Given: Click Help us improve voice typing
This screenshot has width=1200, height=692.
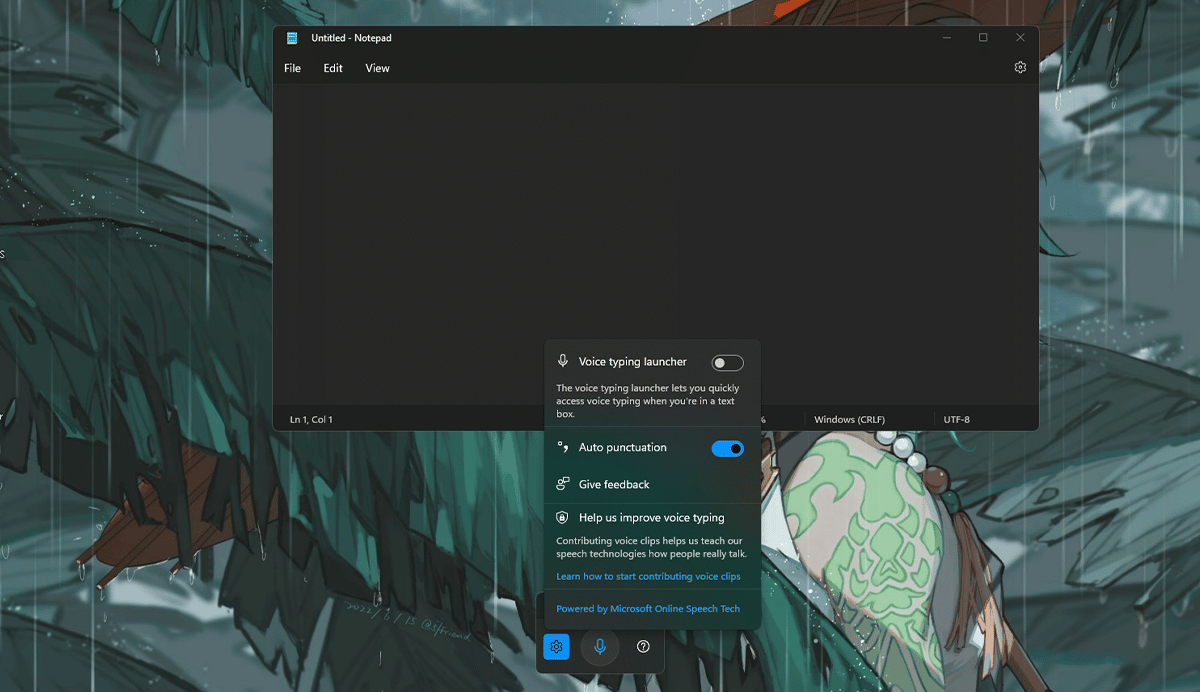Looking at the screenshot, I should pyautogui.click(x=651, y=518).
